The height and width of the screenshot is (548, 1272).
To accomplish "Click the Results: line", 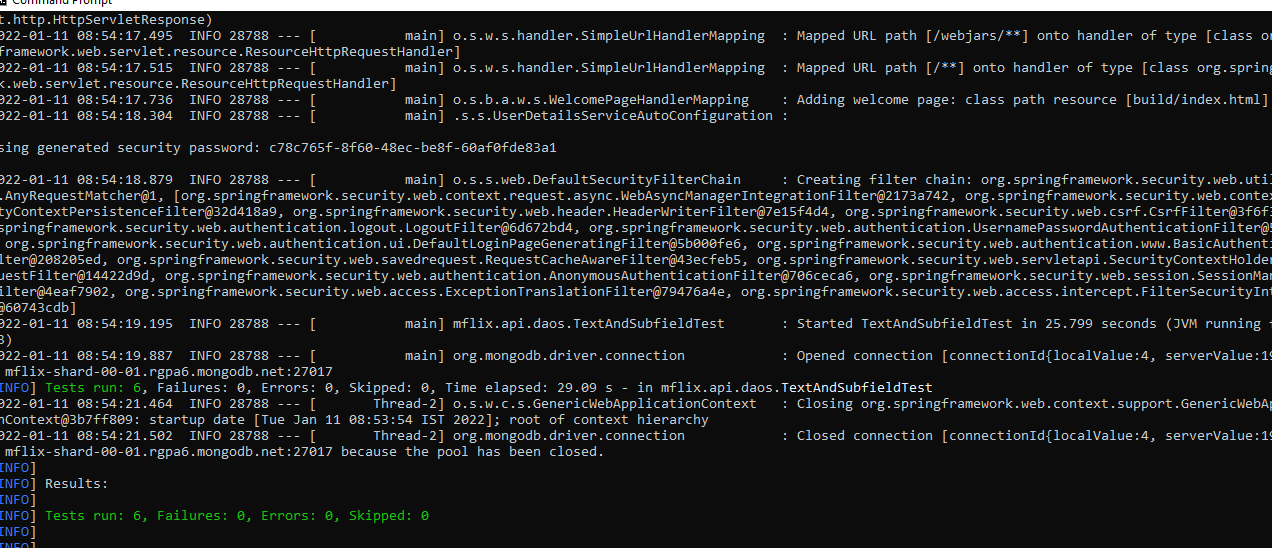I will tap(76, 484).
